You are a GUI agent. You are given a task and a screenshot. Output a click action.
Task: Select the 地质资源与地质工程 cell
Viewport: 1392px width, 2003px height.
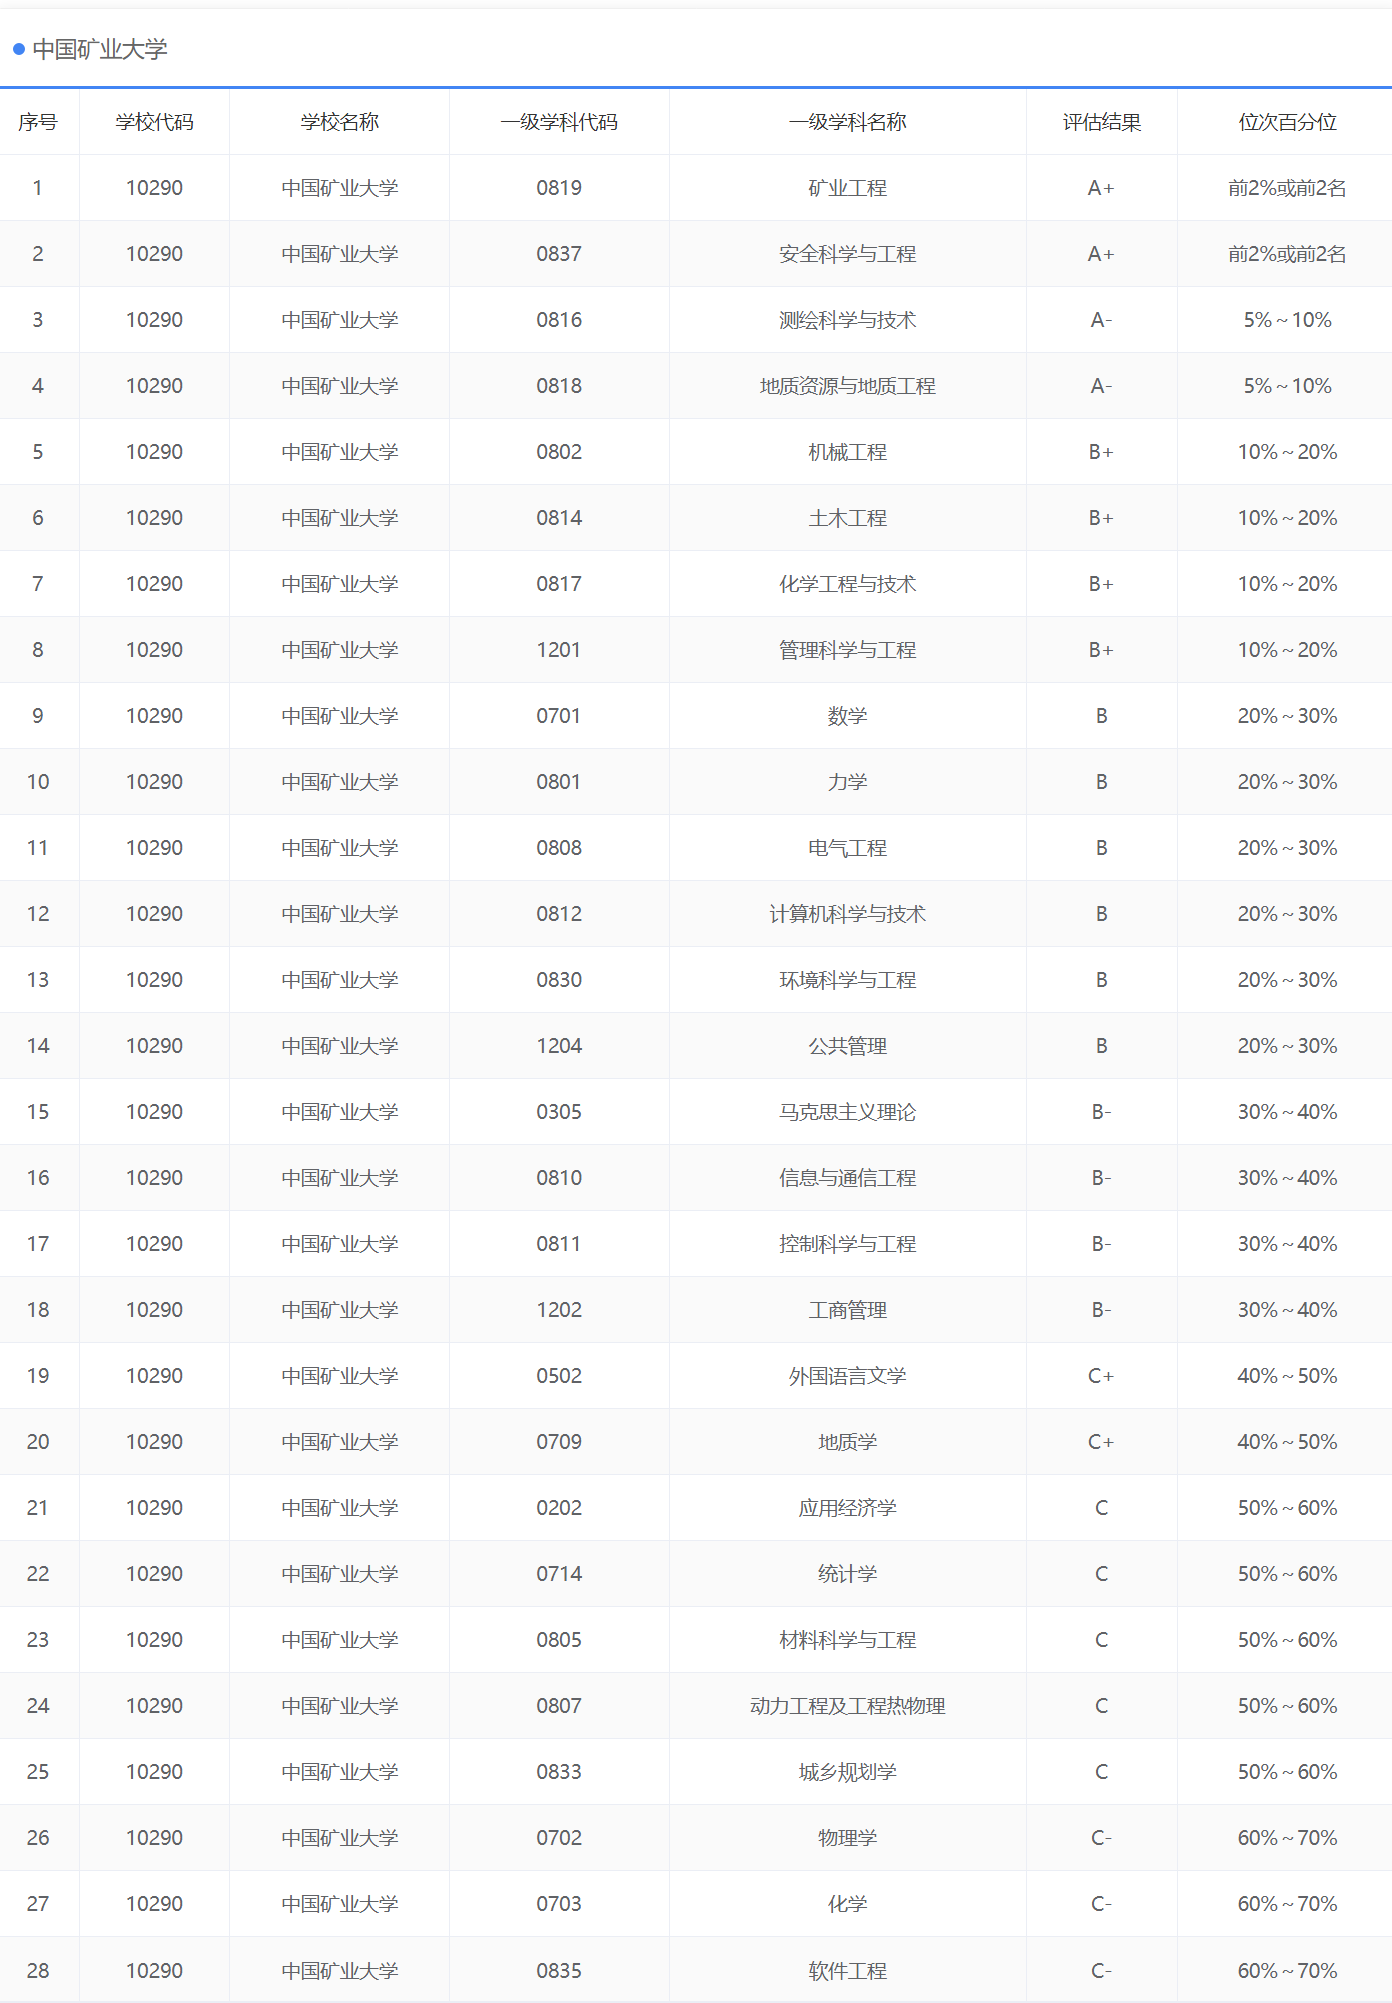click(x=847, y=386)
